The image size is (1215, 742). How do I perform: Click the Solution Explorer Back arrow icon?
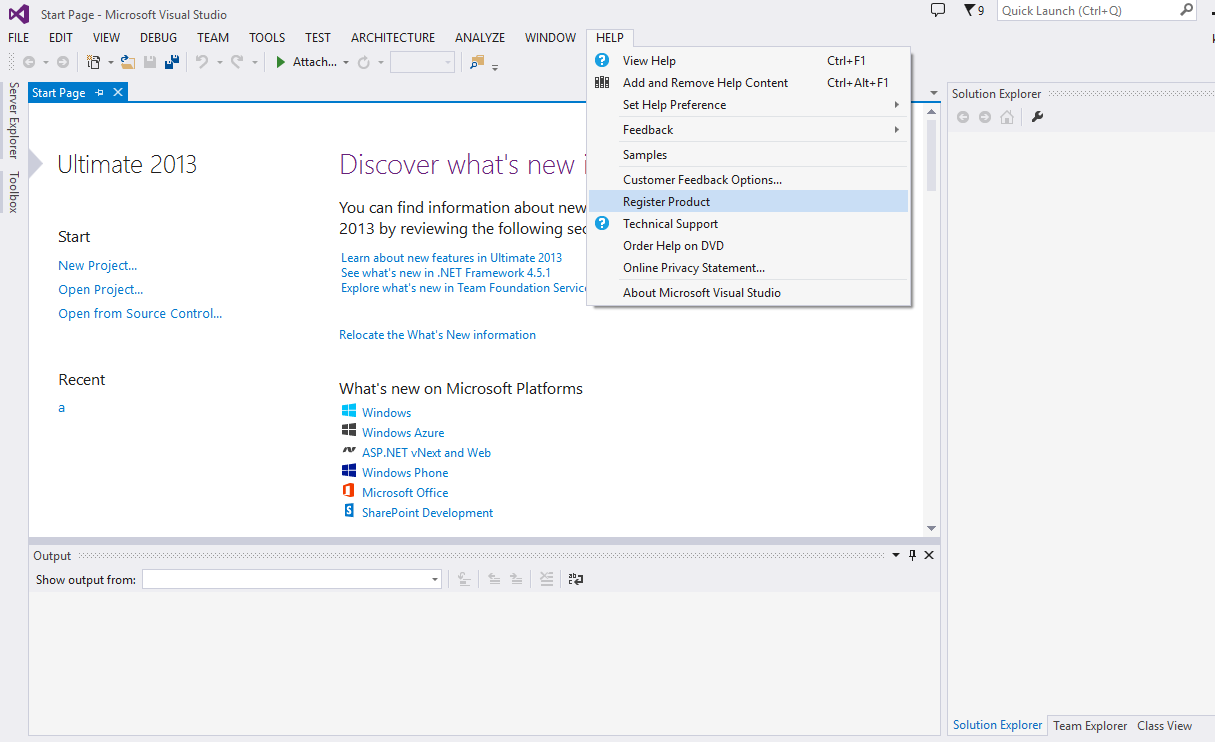963,117
